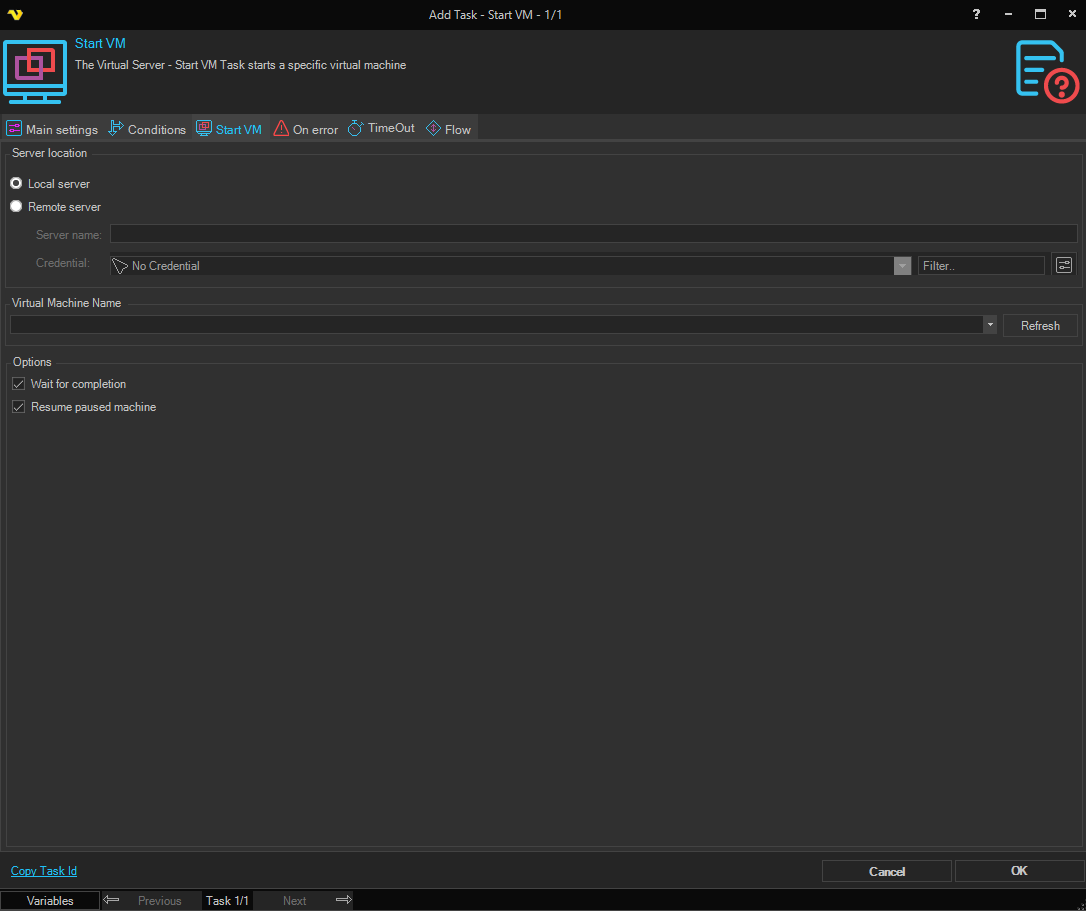The image size is (1086, 911).
Task: Click the Start VM monitor icon in header
Action: [x=35, y=71]
